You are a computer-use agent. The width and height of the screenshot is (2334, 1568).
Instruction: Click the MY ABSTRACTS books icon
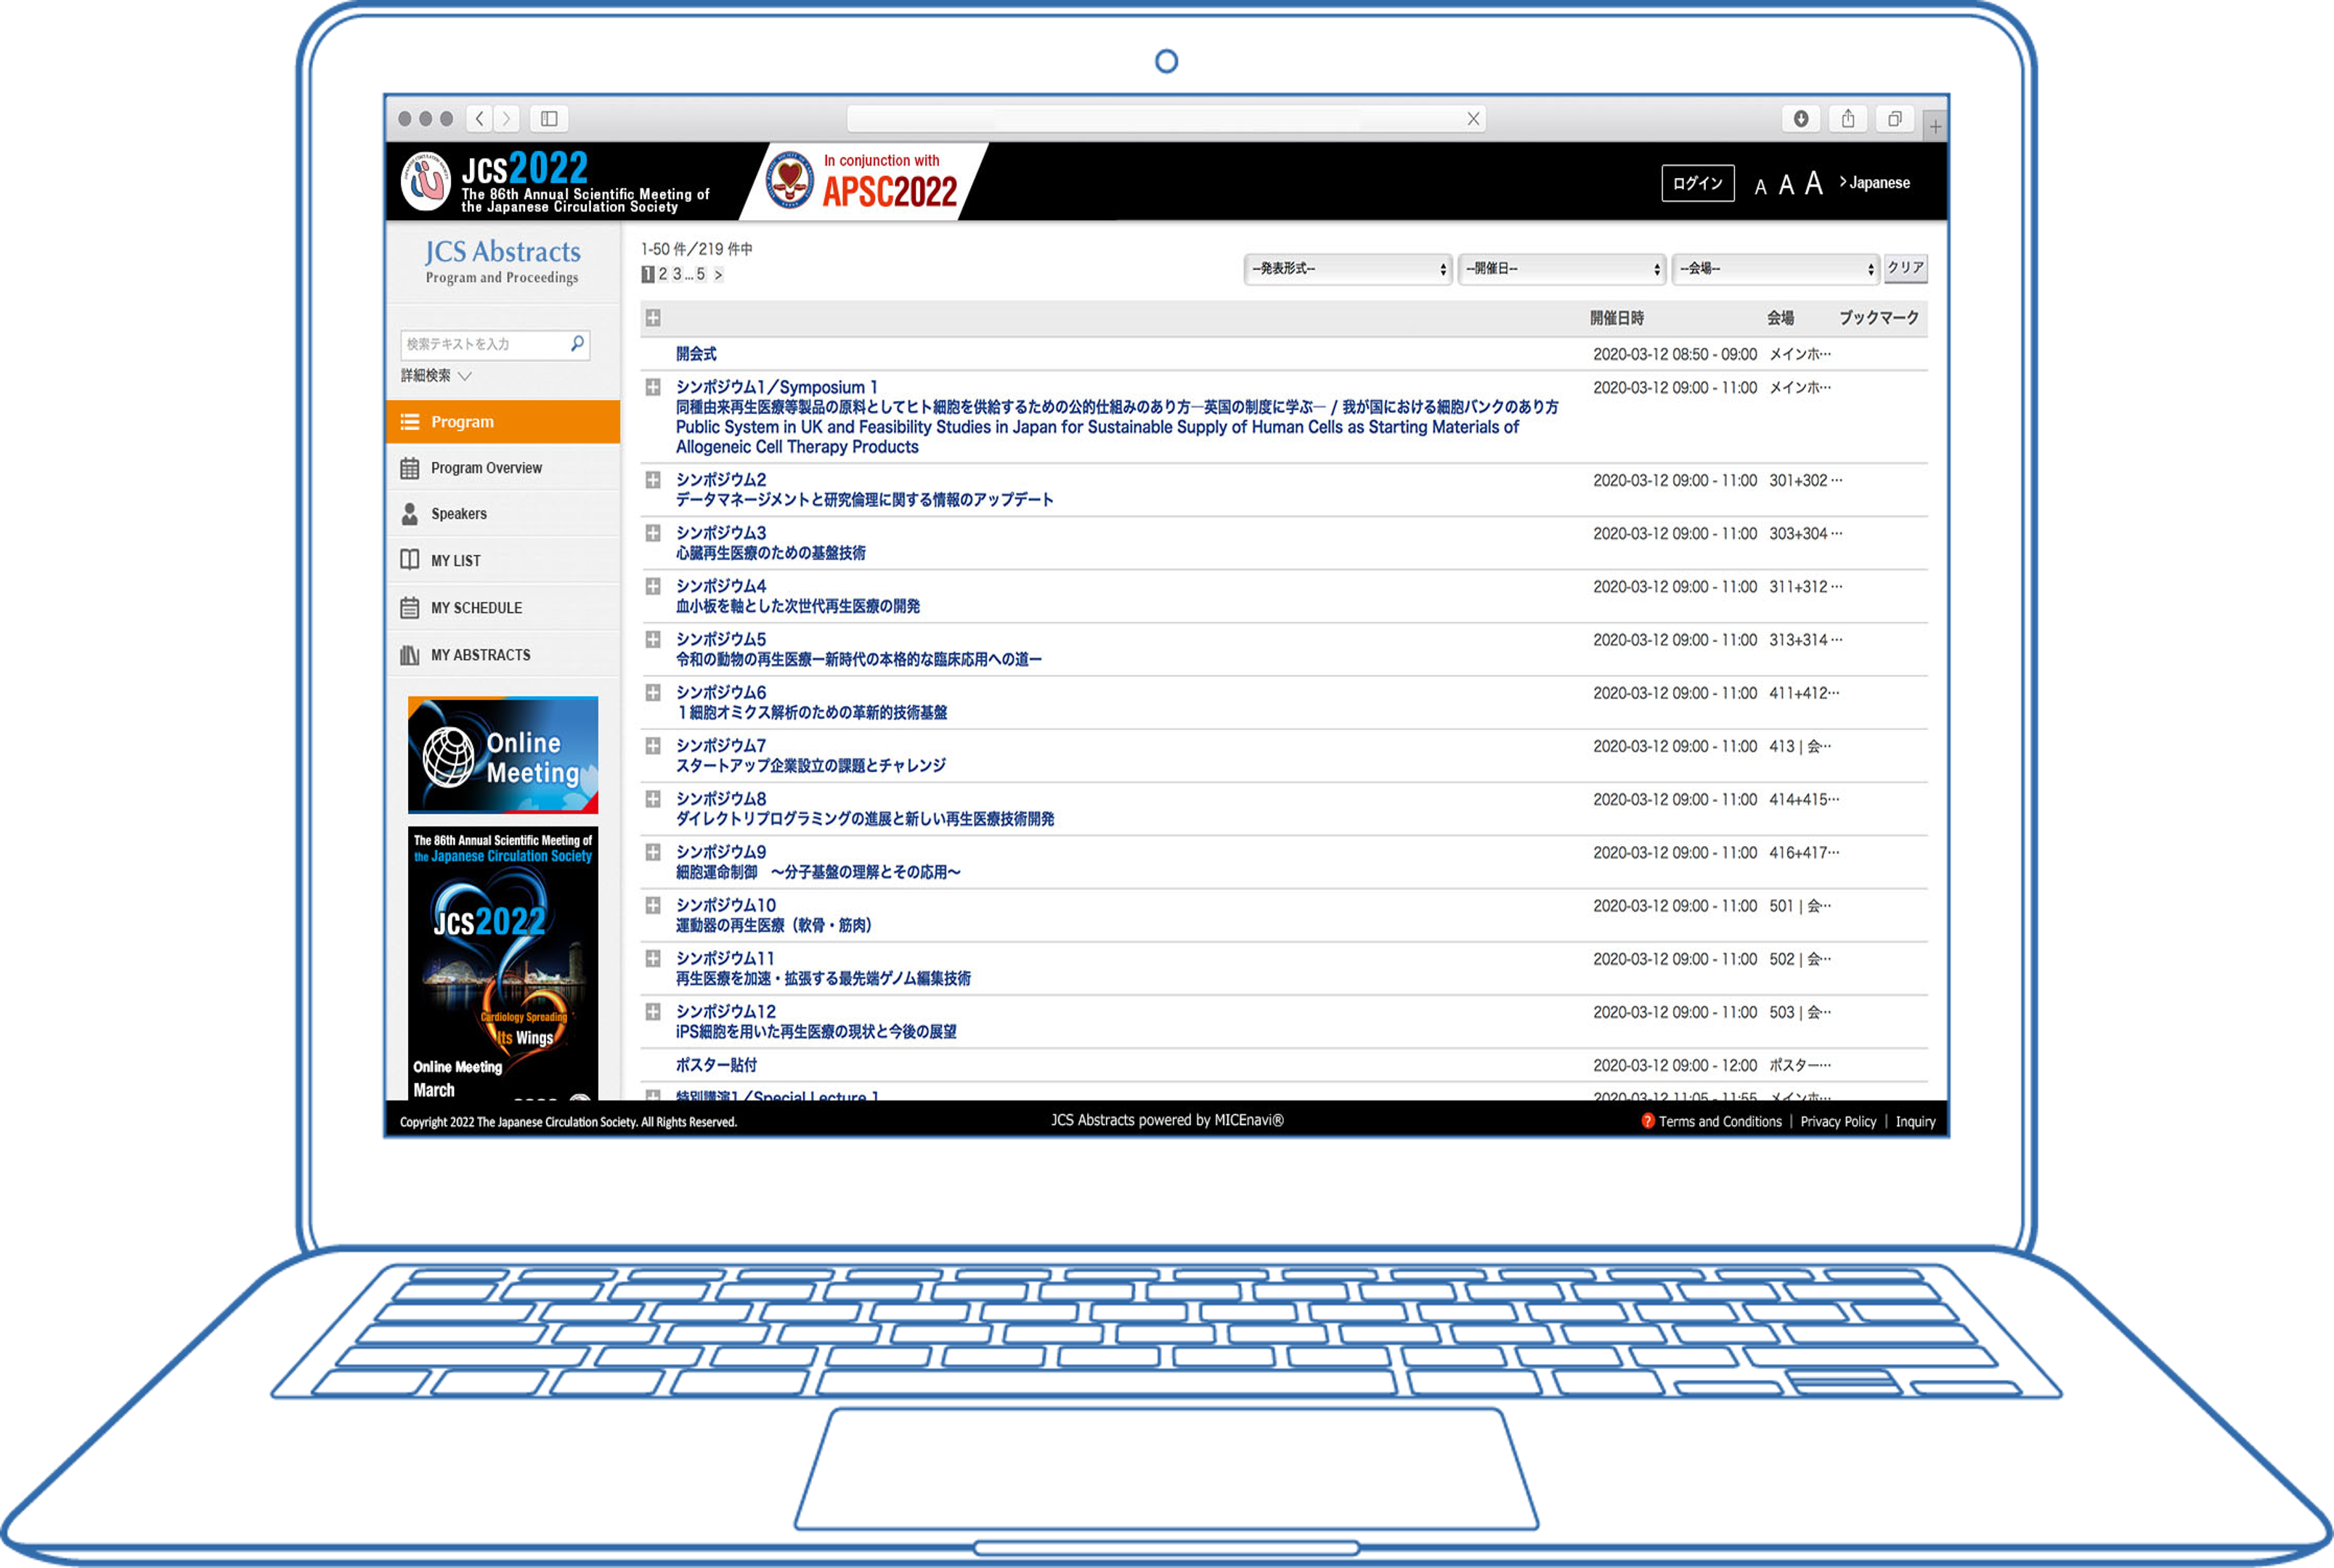410,655
